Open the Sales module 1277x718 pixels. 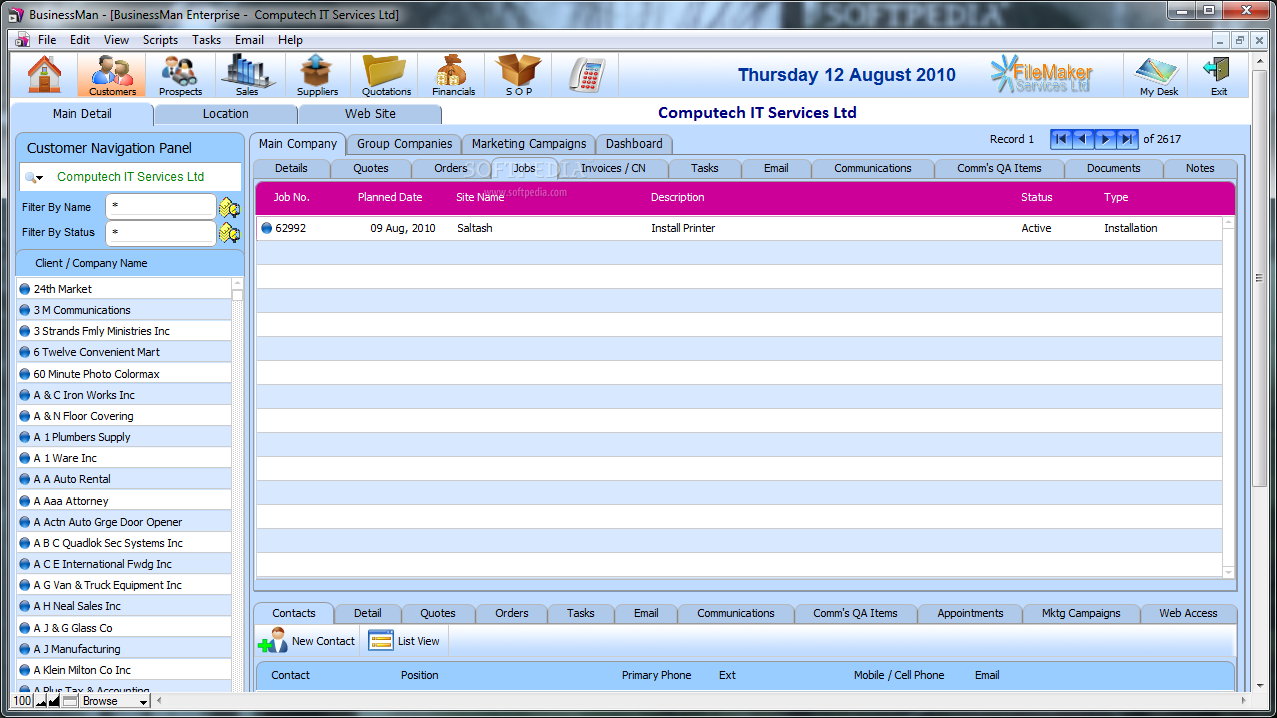[x=247, y=75]
